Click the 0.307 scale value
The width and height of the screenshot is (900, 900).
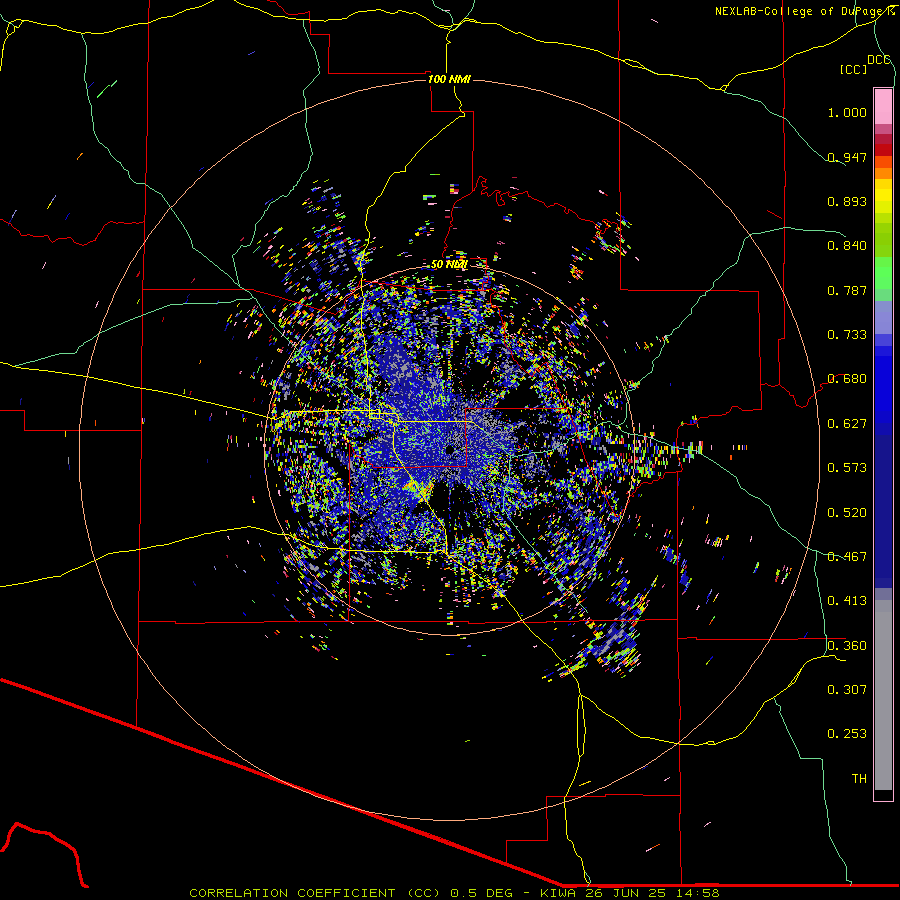point(847,690)
